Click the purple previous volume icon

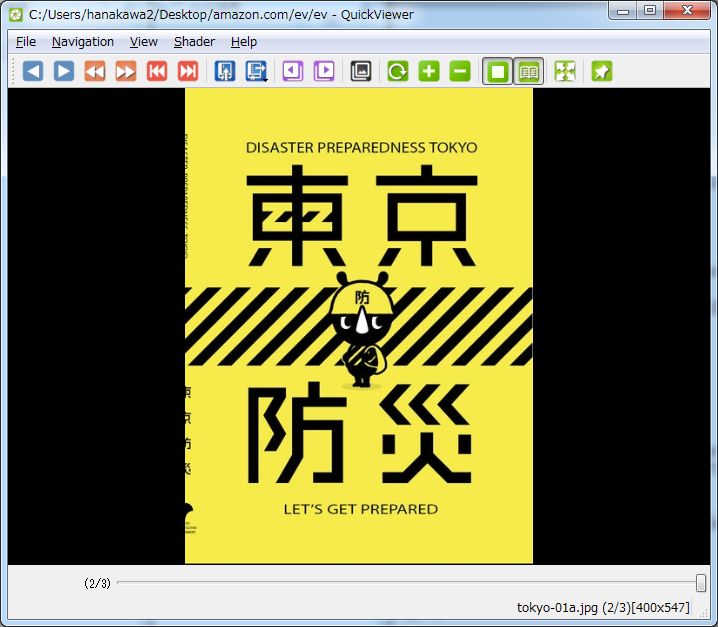point(293,71)
